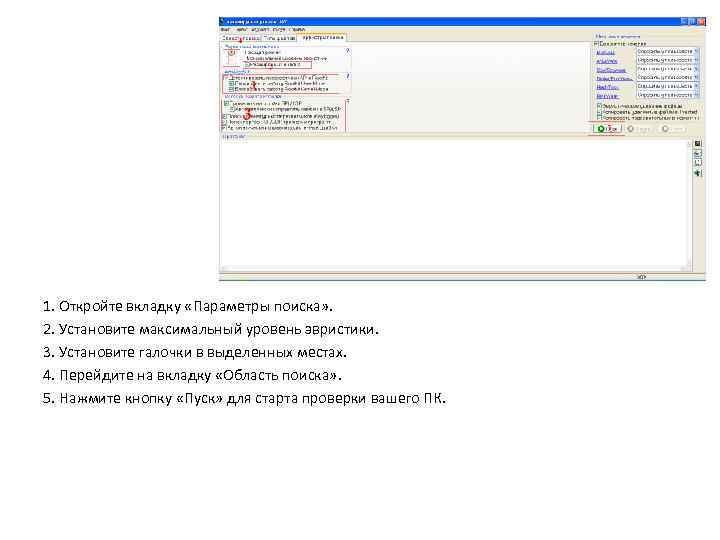Save protocol using dark diskette icon beside log

click(698, 143)
